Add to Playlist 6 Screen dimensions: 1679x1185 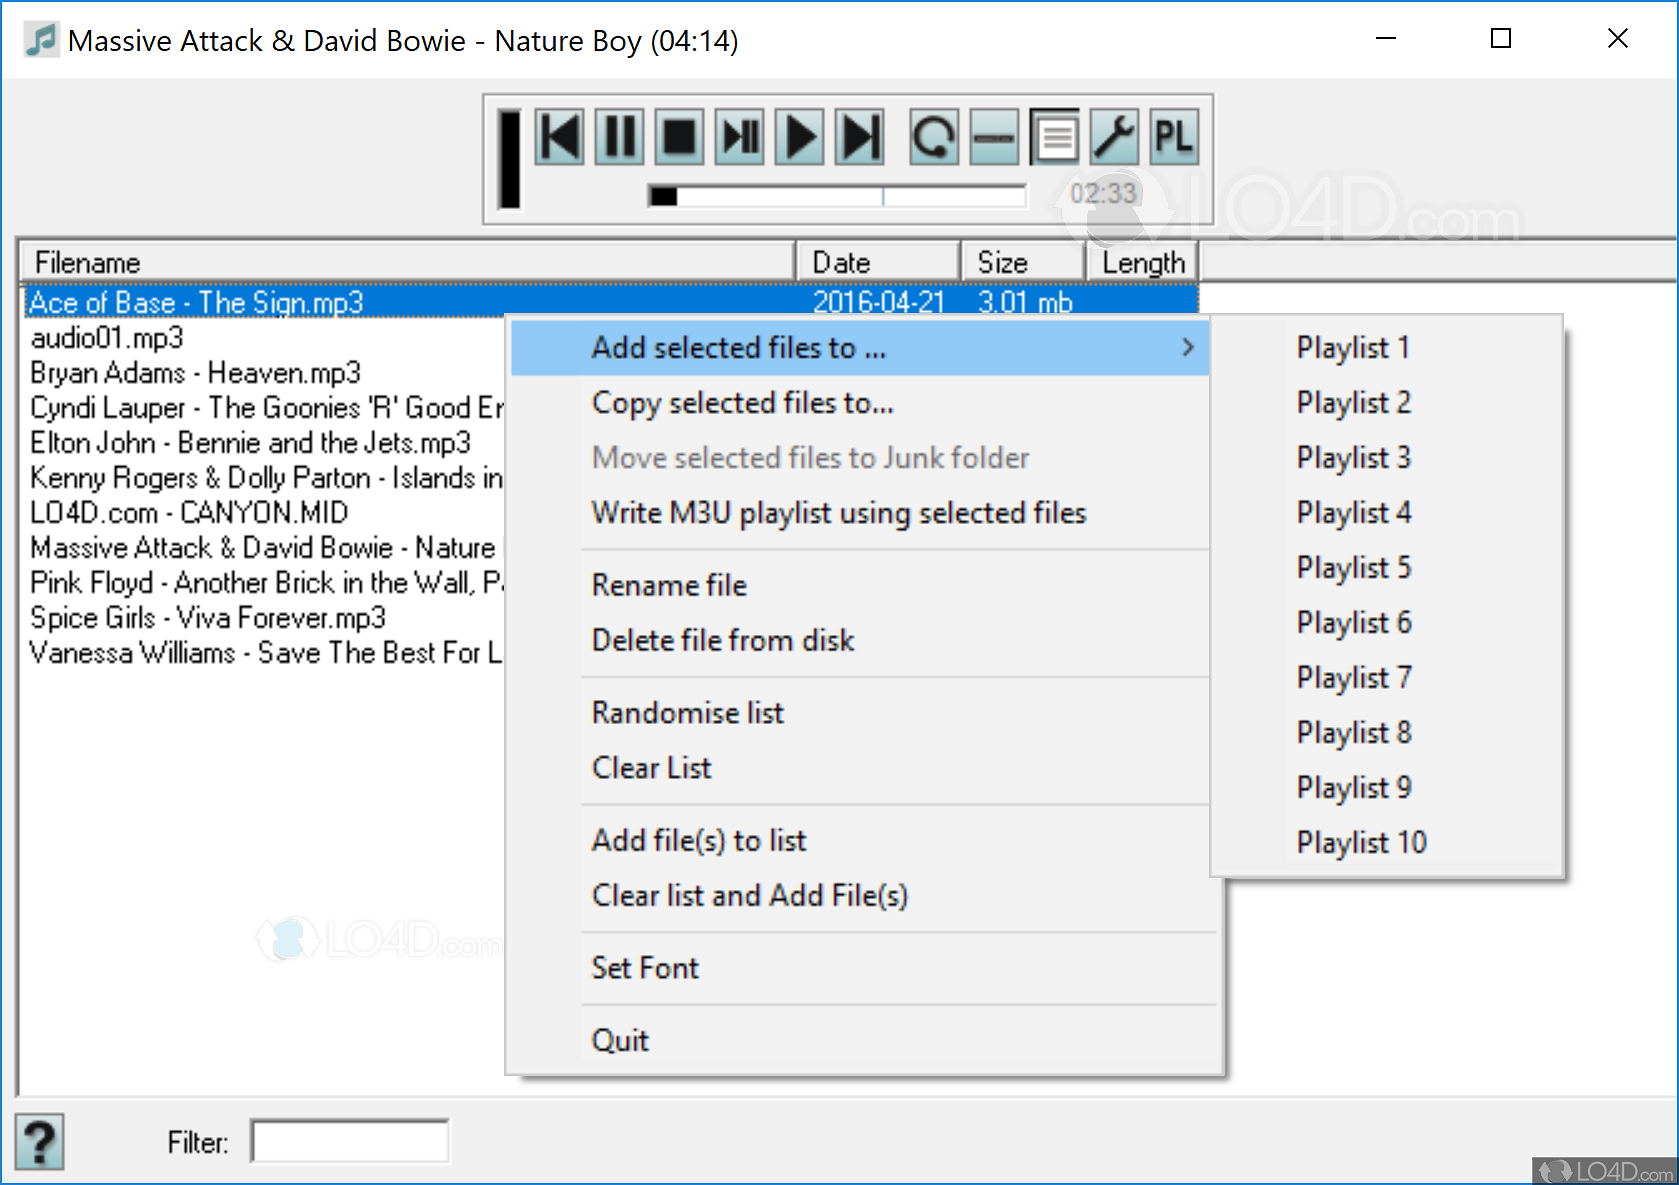point(1386,622)
